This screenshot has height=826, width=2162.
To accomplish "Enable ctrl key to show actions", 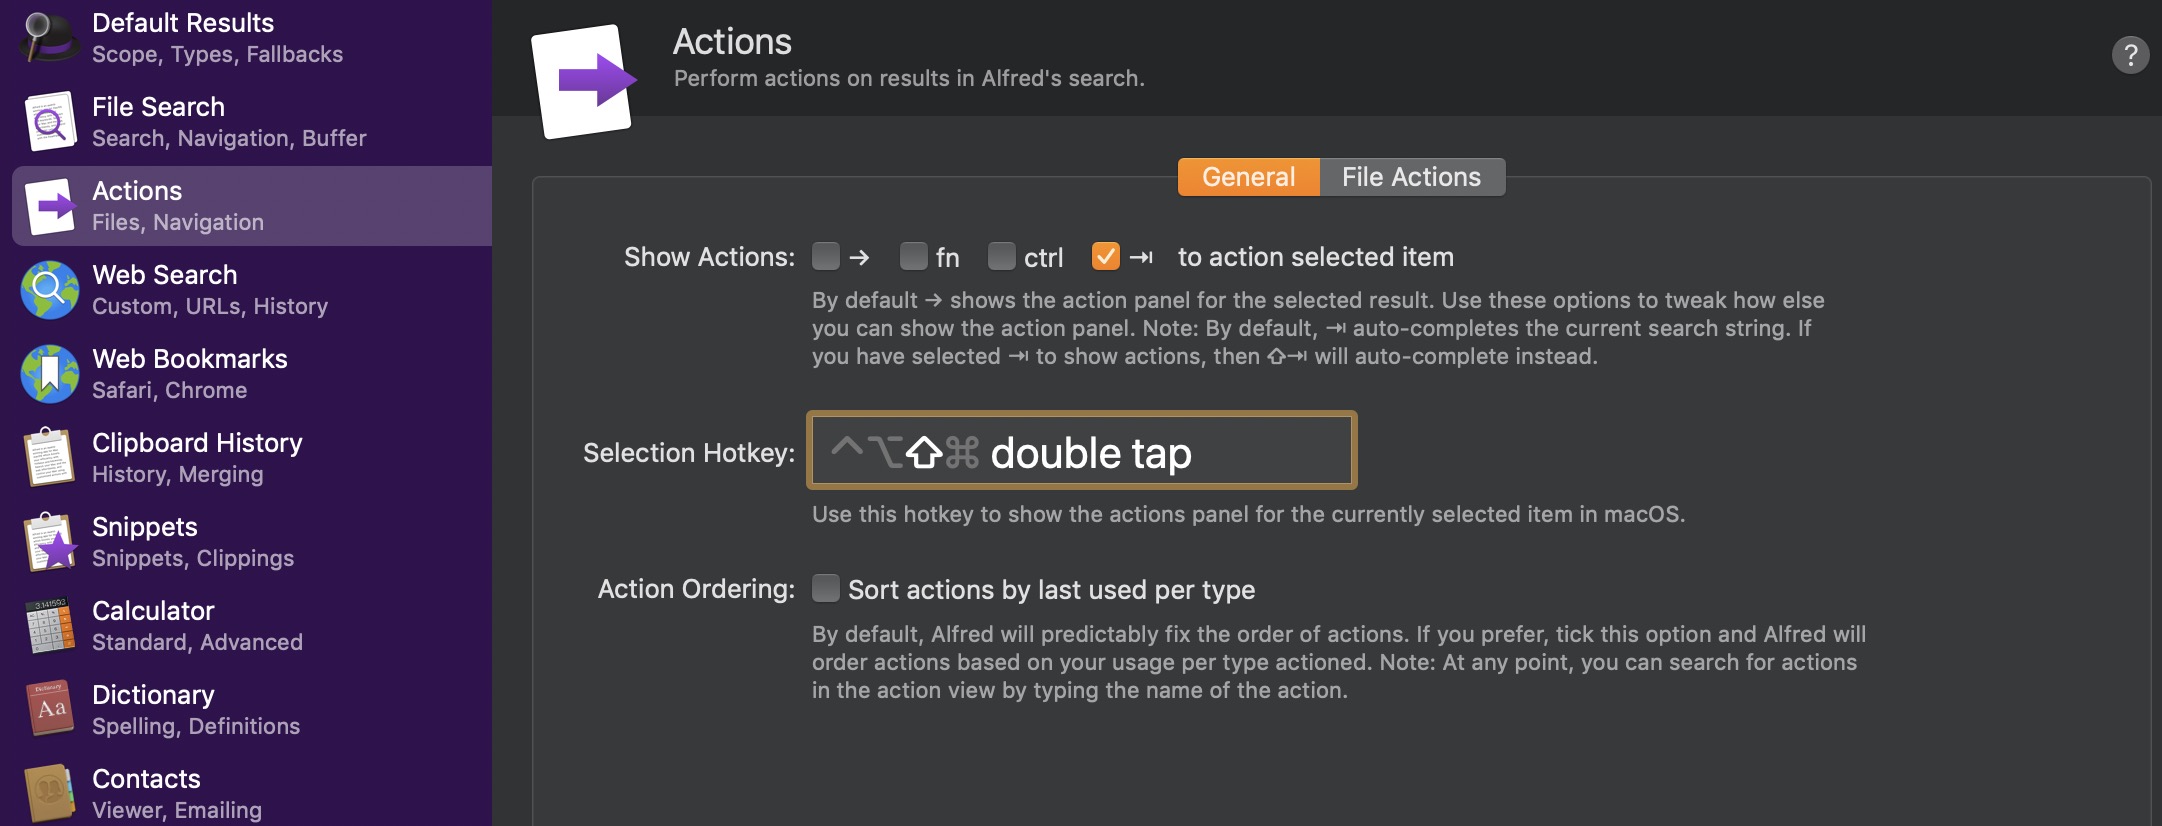I will (x=1002, y=257).
